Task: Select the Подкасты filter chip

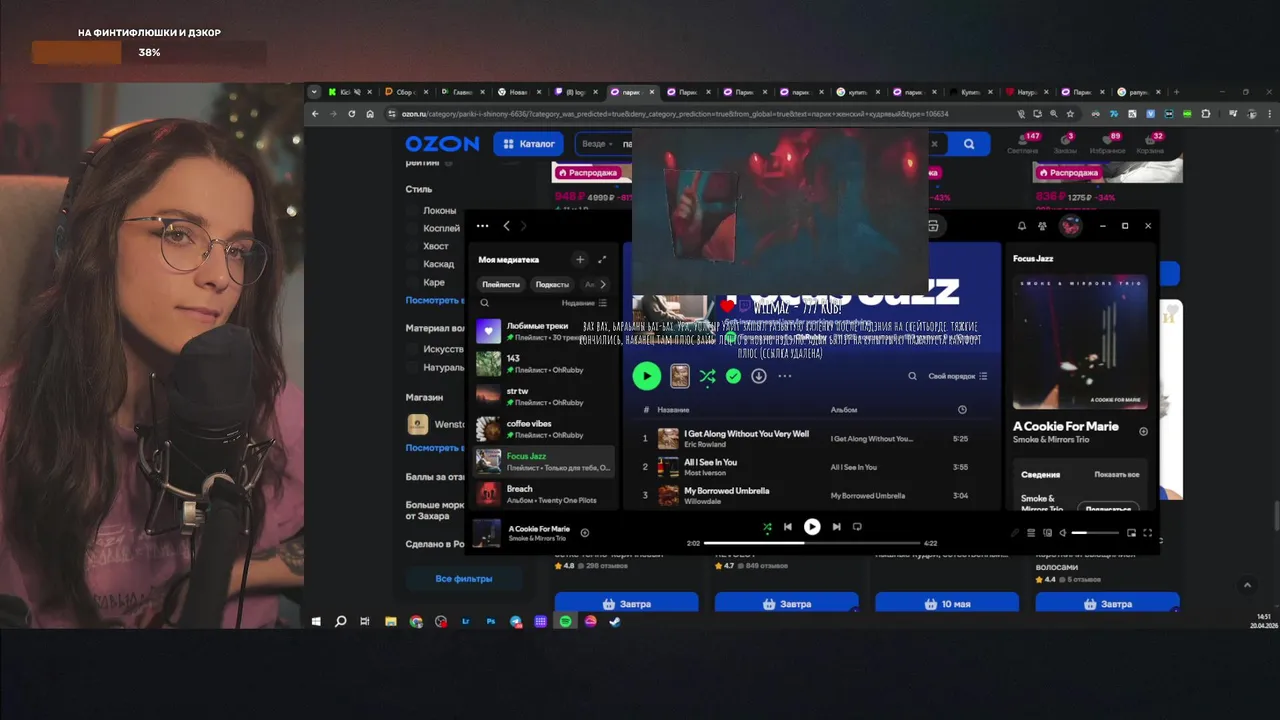Action: [x=552, y=284]
